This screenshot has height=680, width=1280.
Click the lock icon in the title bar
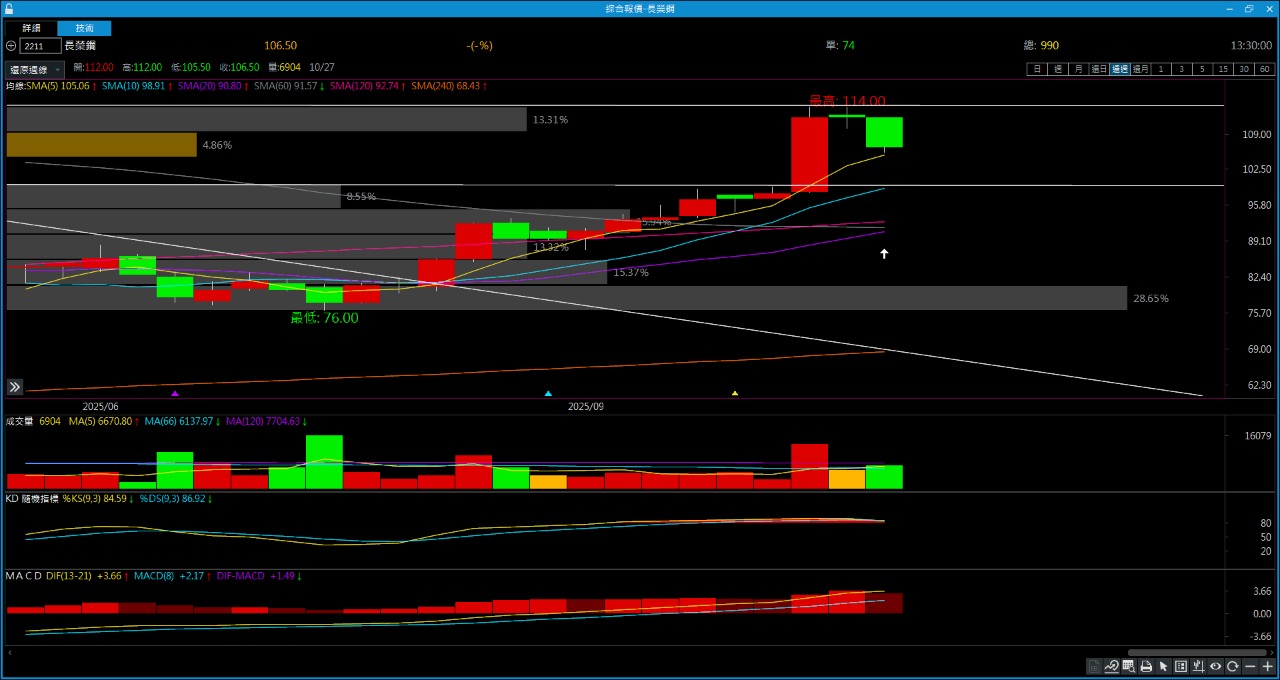coord(9,7)
